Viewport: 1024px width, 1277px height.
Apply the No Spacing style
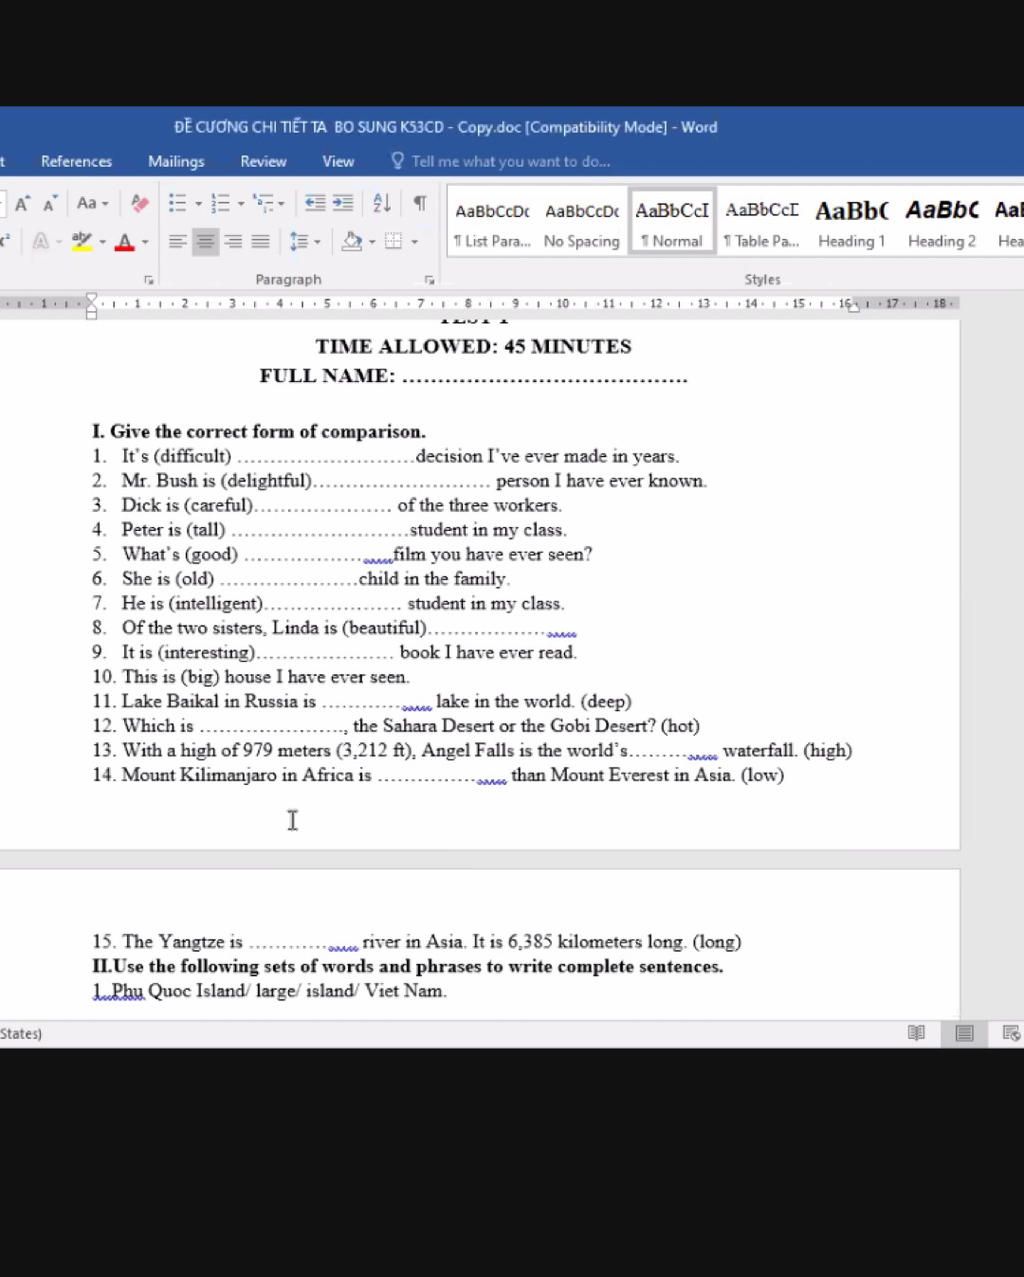pos(581,222)
